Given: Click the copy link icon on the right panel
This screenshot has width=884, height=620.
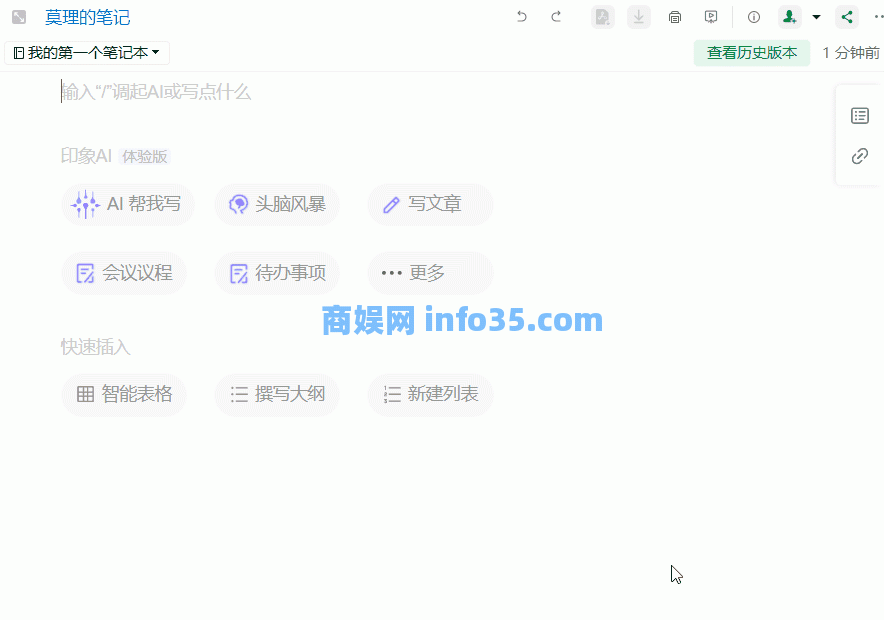Looking at the screenshot, I should coord(860,156).
